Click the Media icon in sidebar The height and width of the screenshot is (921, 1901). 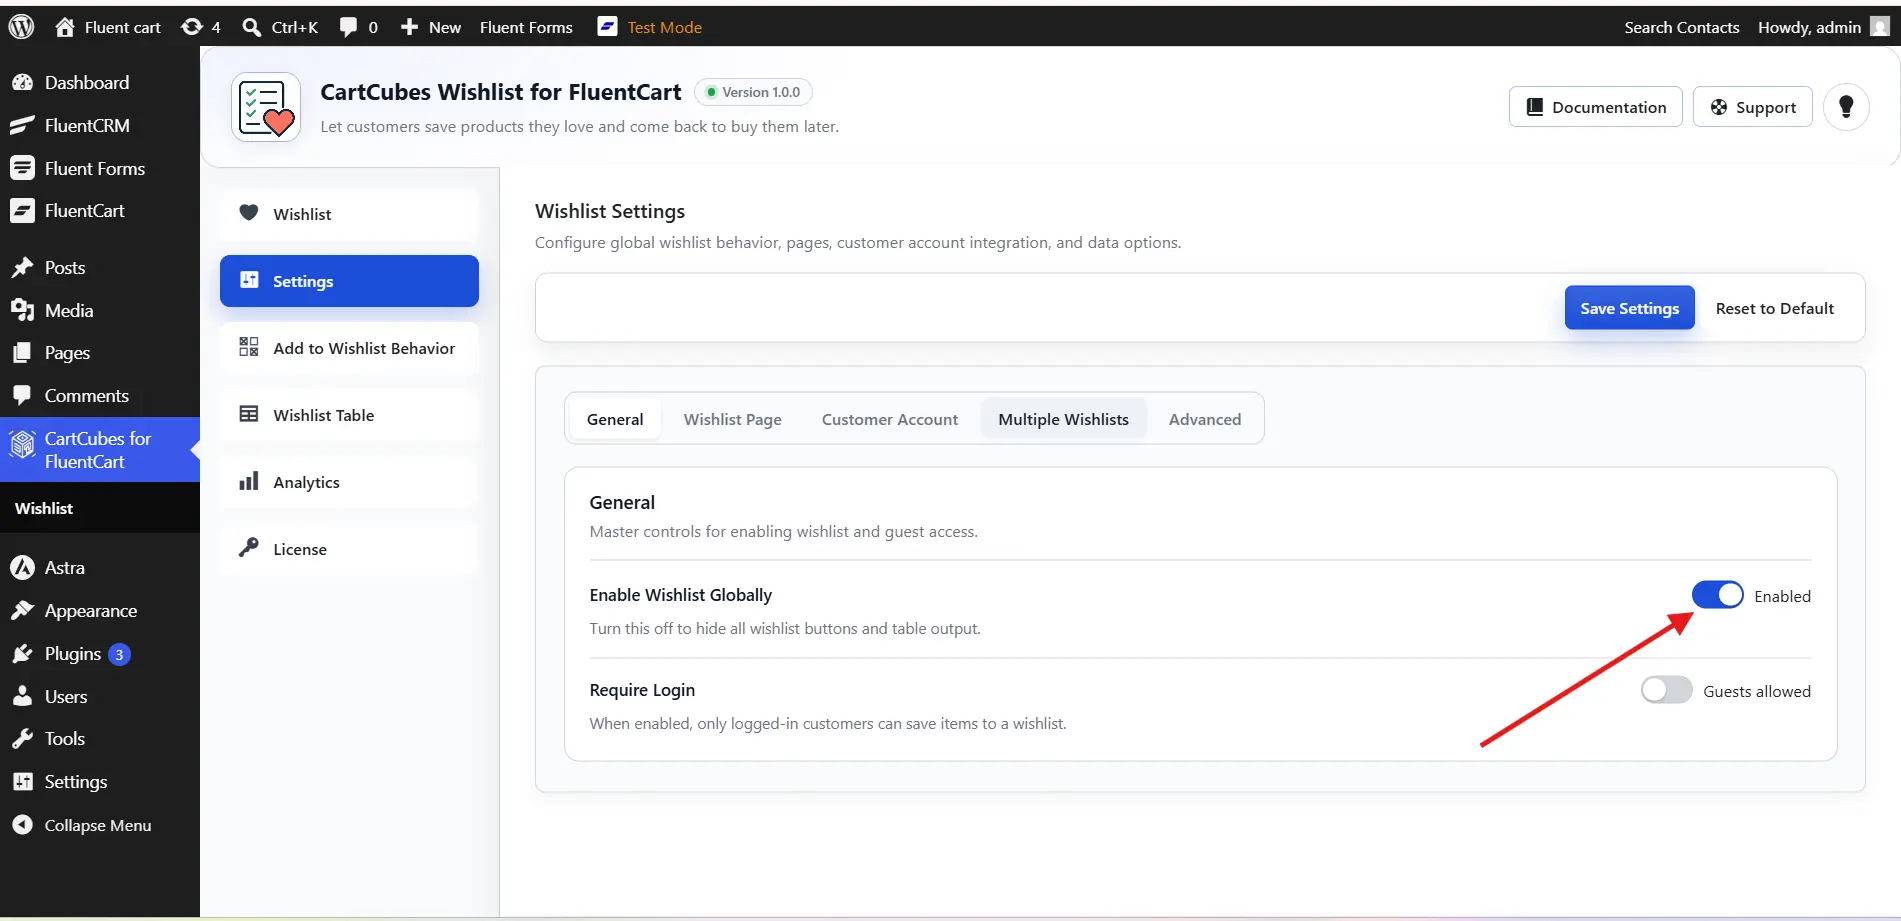22,310
